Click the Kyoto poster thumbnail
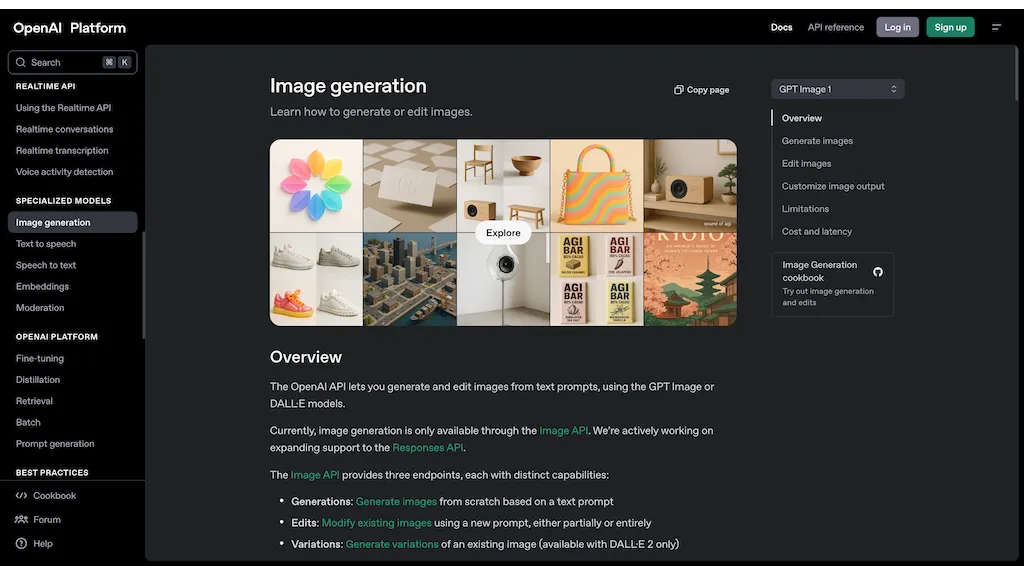Viewport: 1024px width, 576px height. tap(690, 280)
